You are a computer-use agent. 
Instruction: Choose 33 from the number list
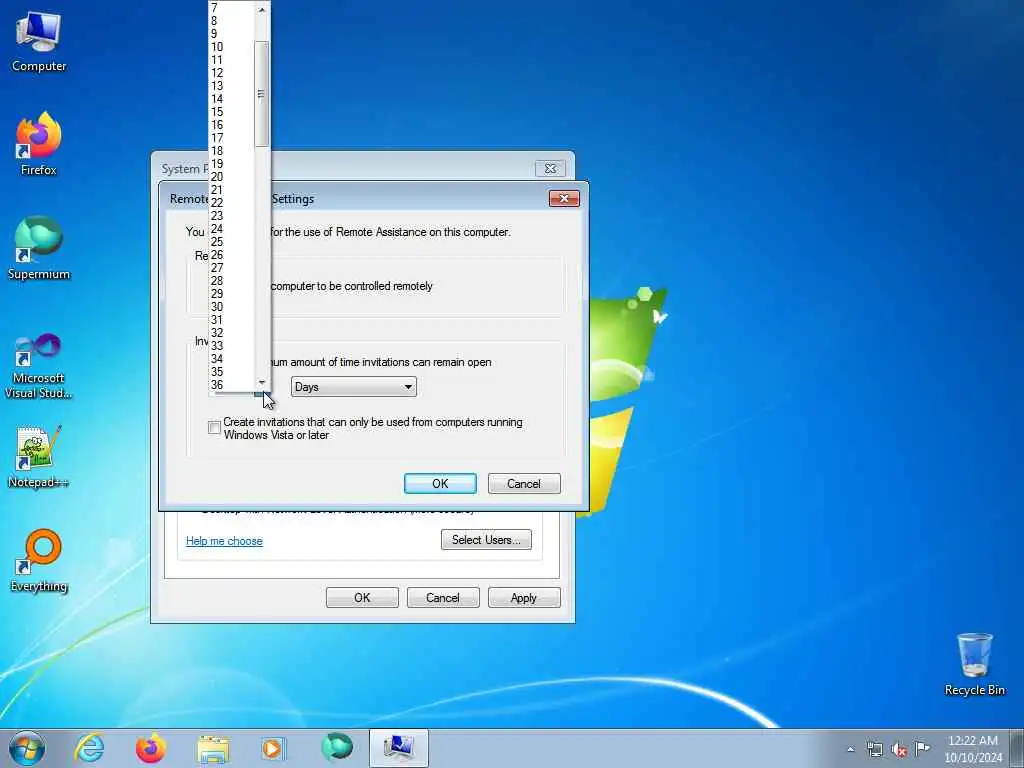click(231, 345)
